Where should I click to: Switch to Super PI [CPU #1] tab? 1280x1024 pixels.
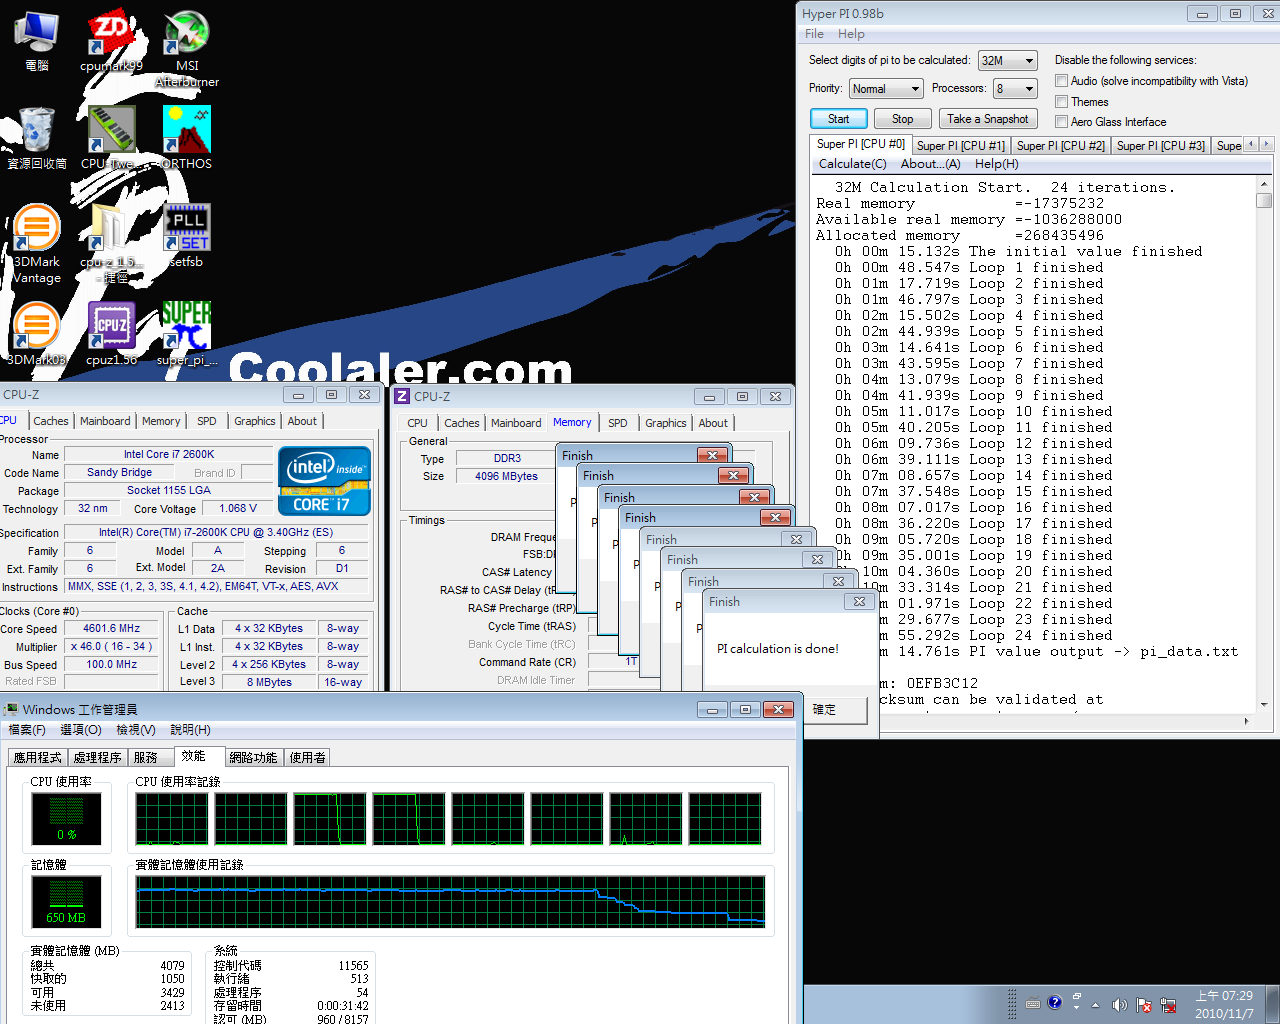click(x=961, y=146)
